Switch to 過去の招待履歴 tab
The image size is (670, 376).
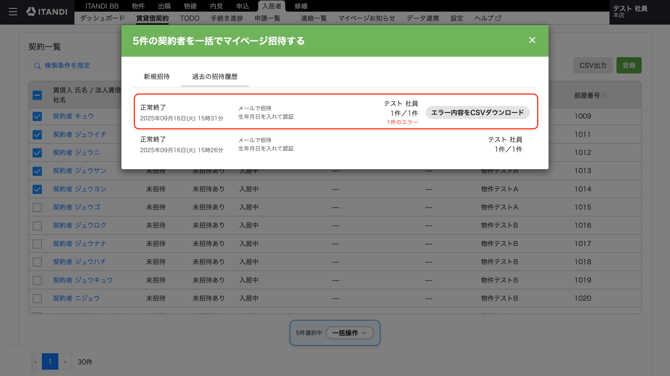(x=215, y=76)
